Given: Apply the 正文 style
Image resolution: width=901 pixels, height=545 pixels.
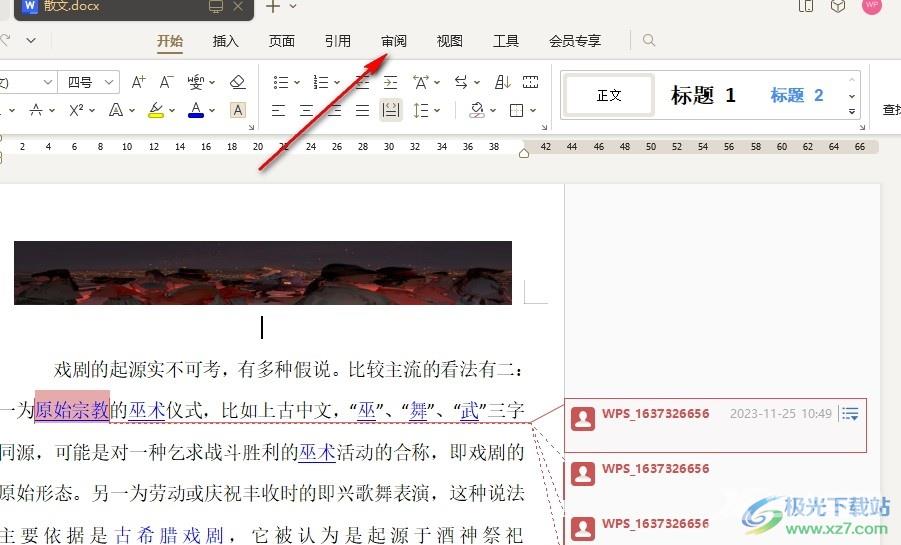Looking at the screenshot, I should (609, 95).
